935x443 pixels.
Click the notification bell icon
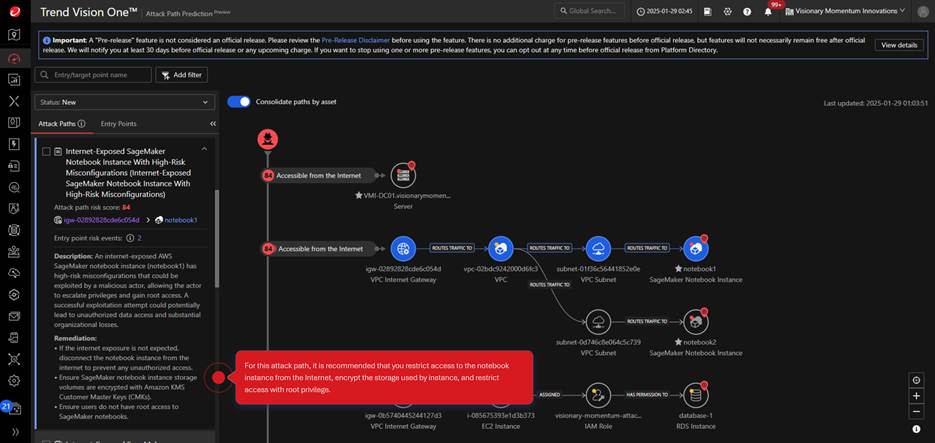(x=768, y=11)
